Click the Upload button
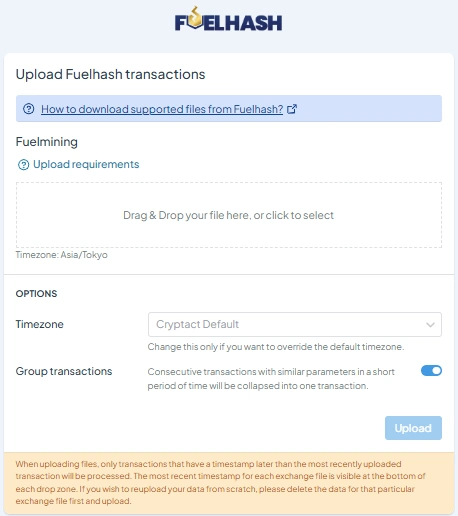Screen dimensions: 458x516 (413, 428)
